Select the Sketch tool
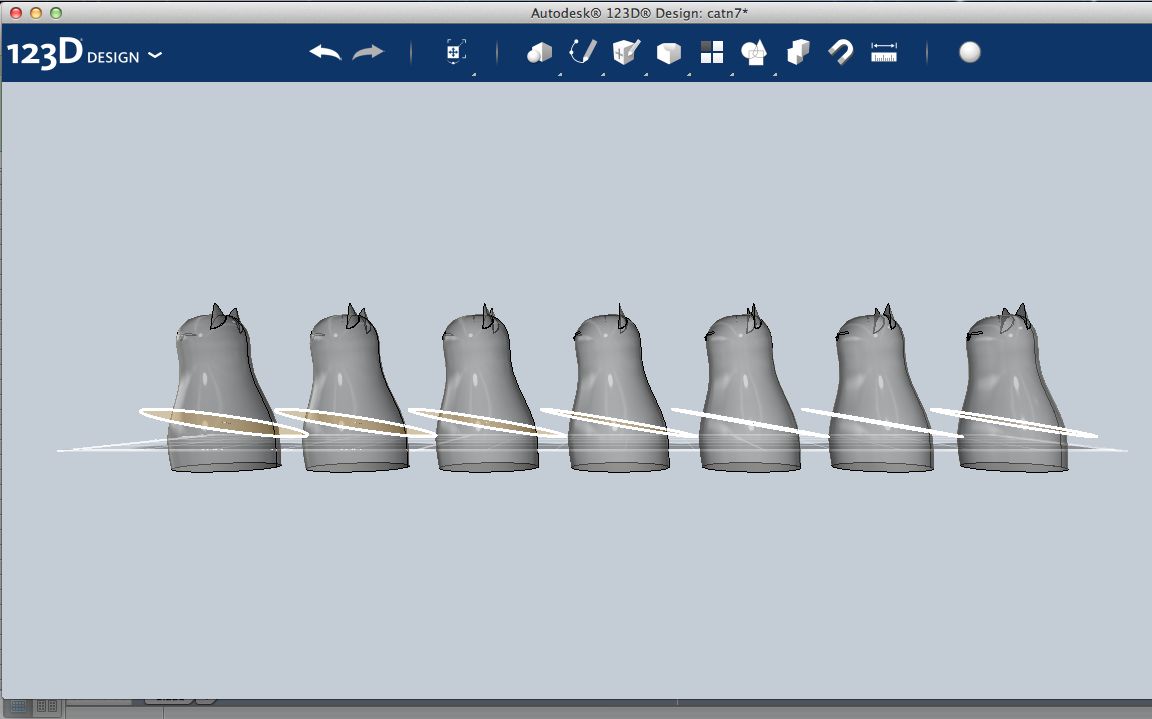 pyautogui.click(x=583, y=52)
